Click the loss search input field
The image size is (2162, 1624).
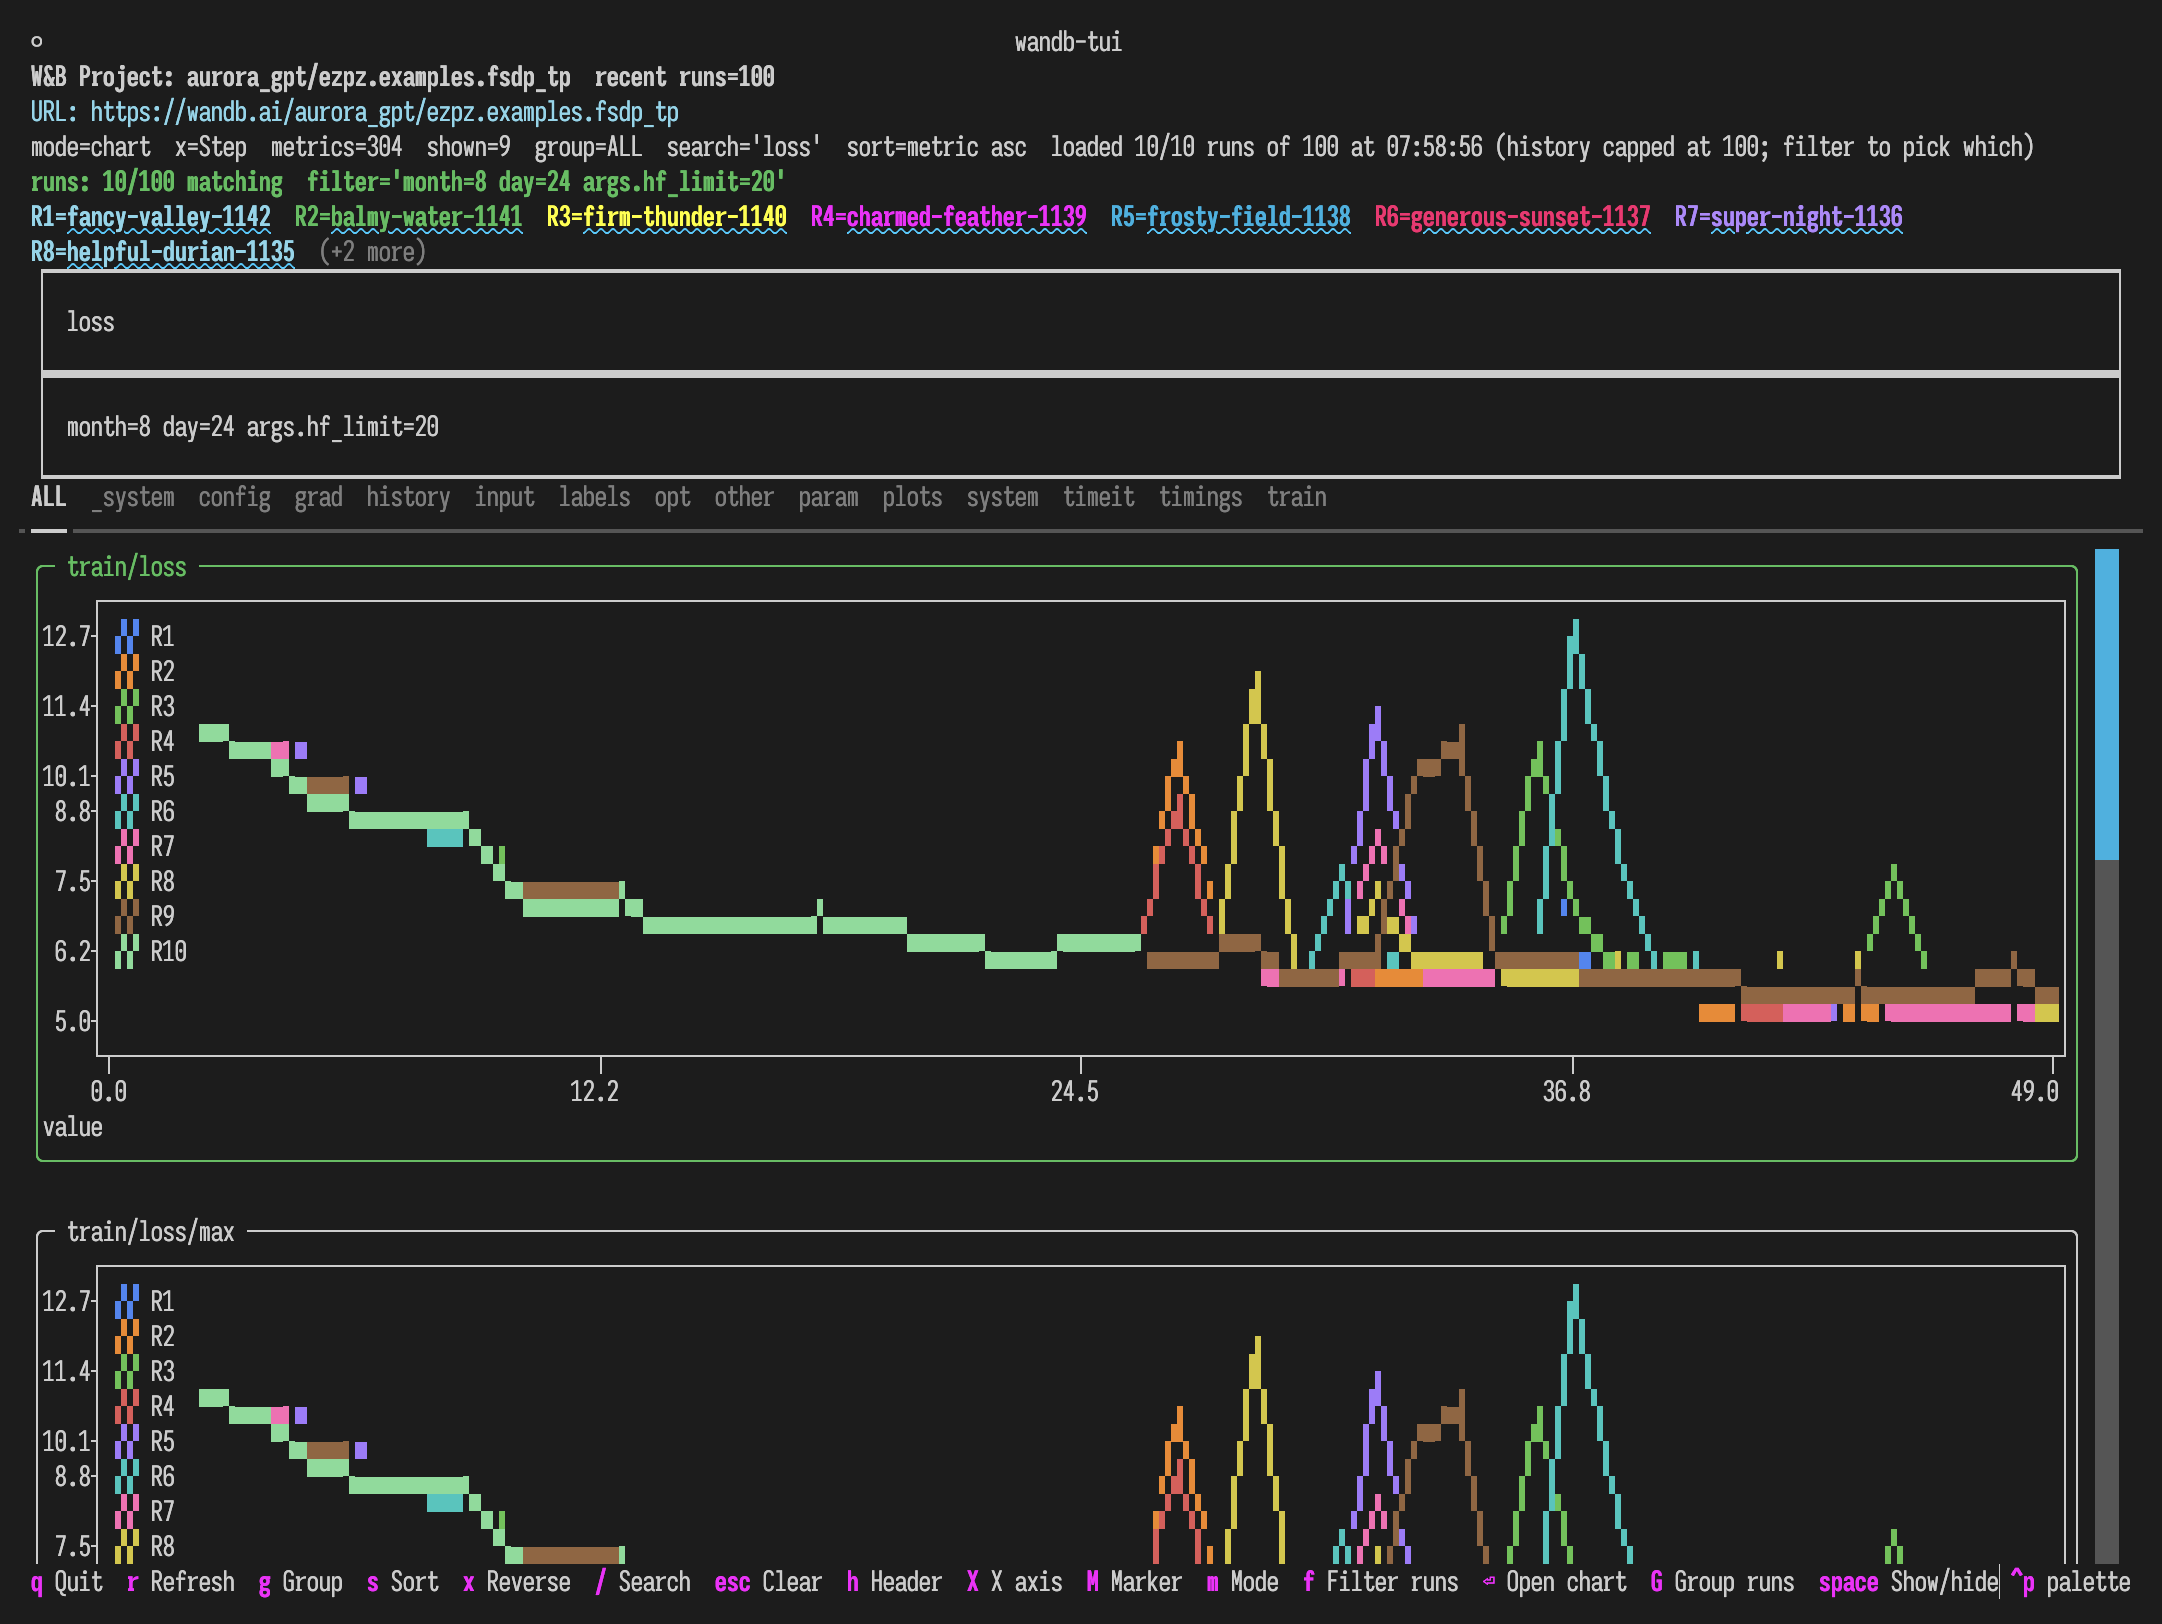coord(1080,322)
